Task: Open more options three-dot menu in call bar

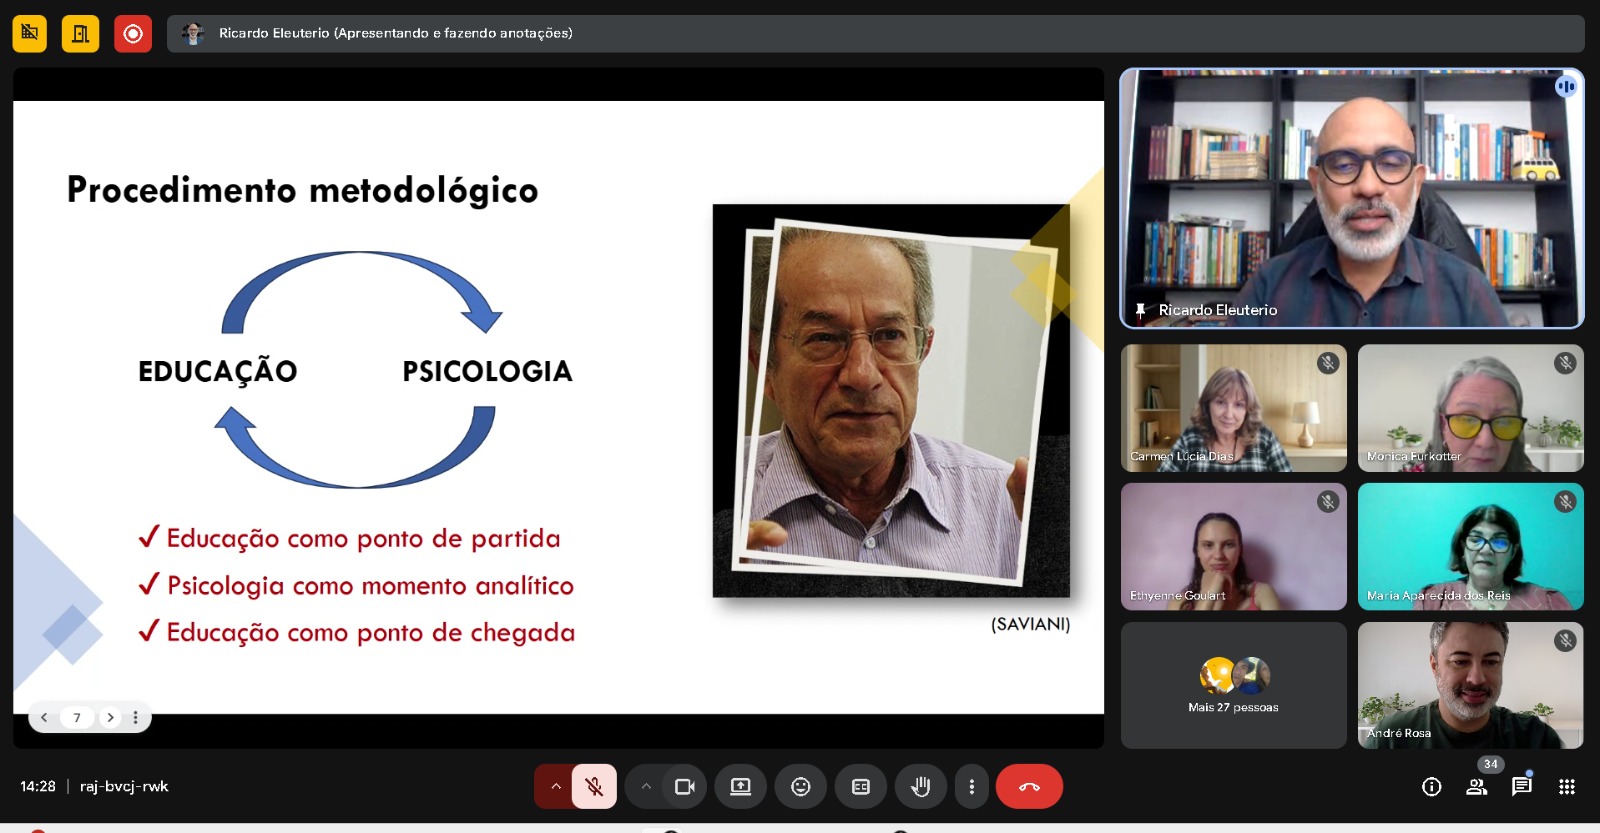Action: coord(971,787)
